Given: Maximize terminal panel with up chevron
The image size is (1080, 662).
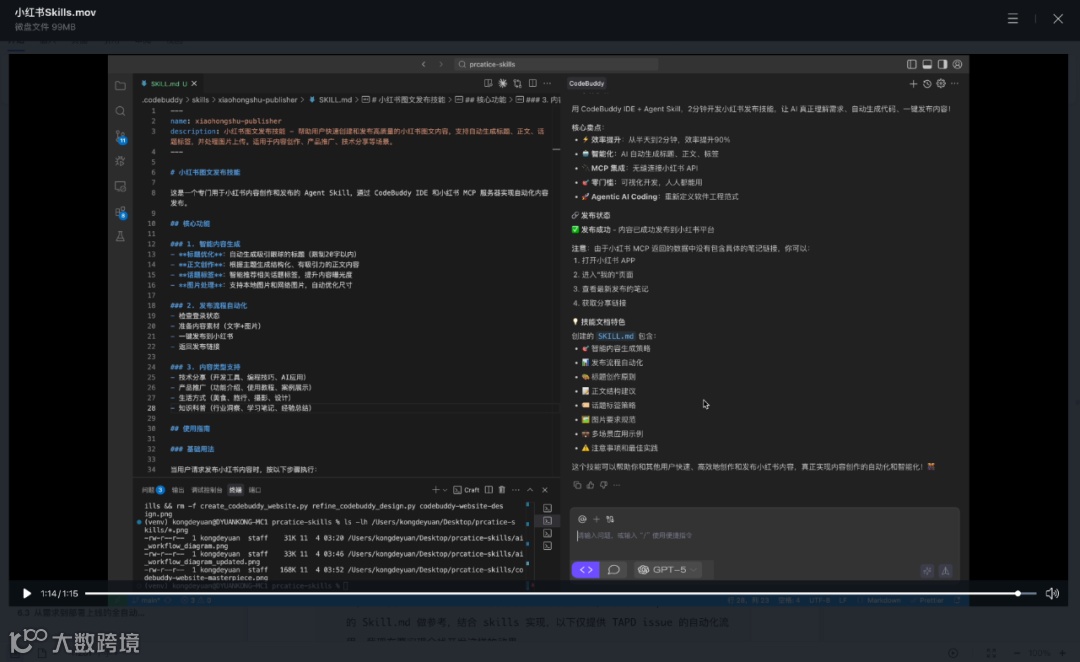Looking at the screenshot, I should pyautogui.click(x=530, y=490).
